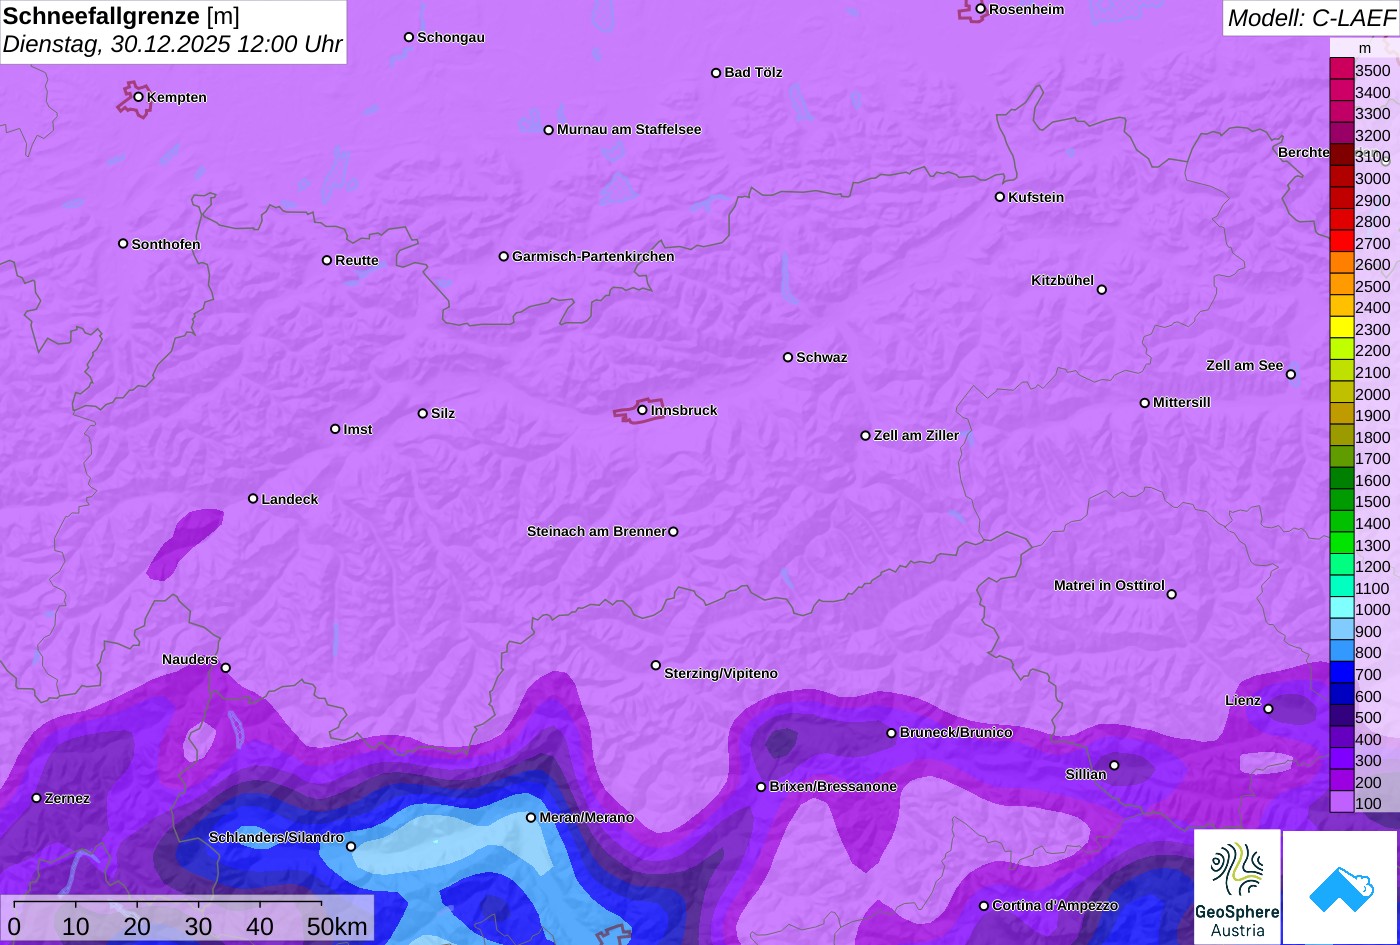This screenshot has width=1400, height=945.
Task: Click the Lienz marker dot
Action: pos(1268,709)
